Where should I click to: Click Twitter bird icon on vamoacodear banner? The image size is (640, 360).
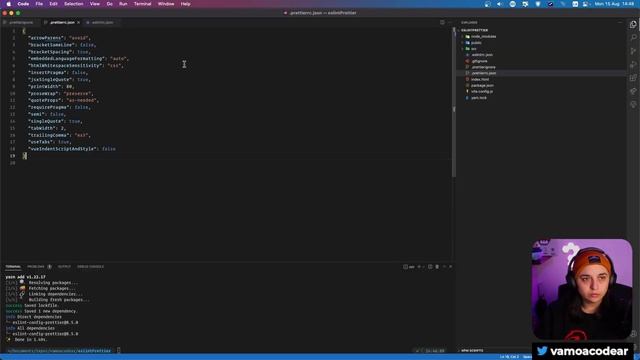[542, 351]
